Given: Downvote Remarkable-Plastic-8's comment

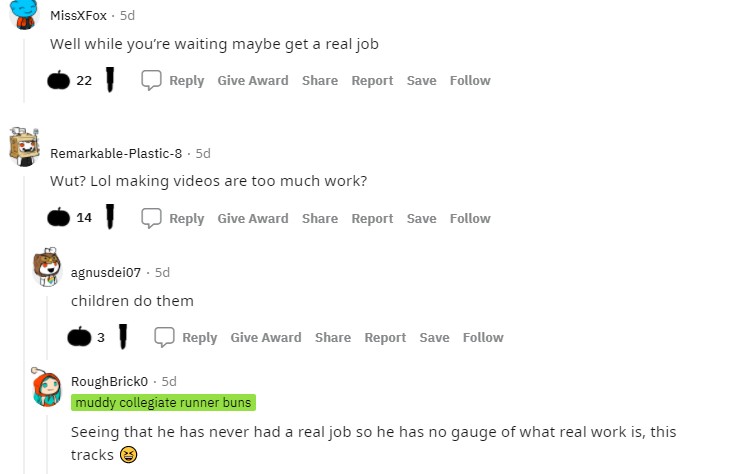Looking at the screenshot, I should coord(110,218).
